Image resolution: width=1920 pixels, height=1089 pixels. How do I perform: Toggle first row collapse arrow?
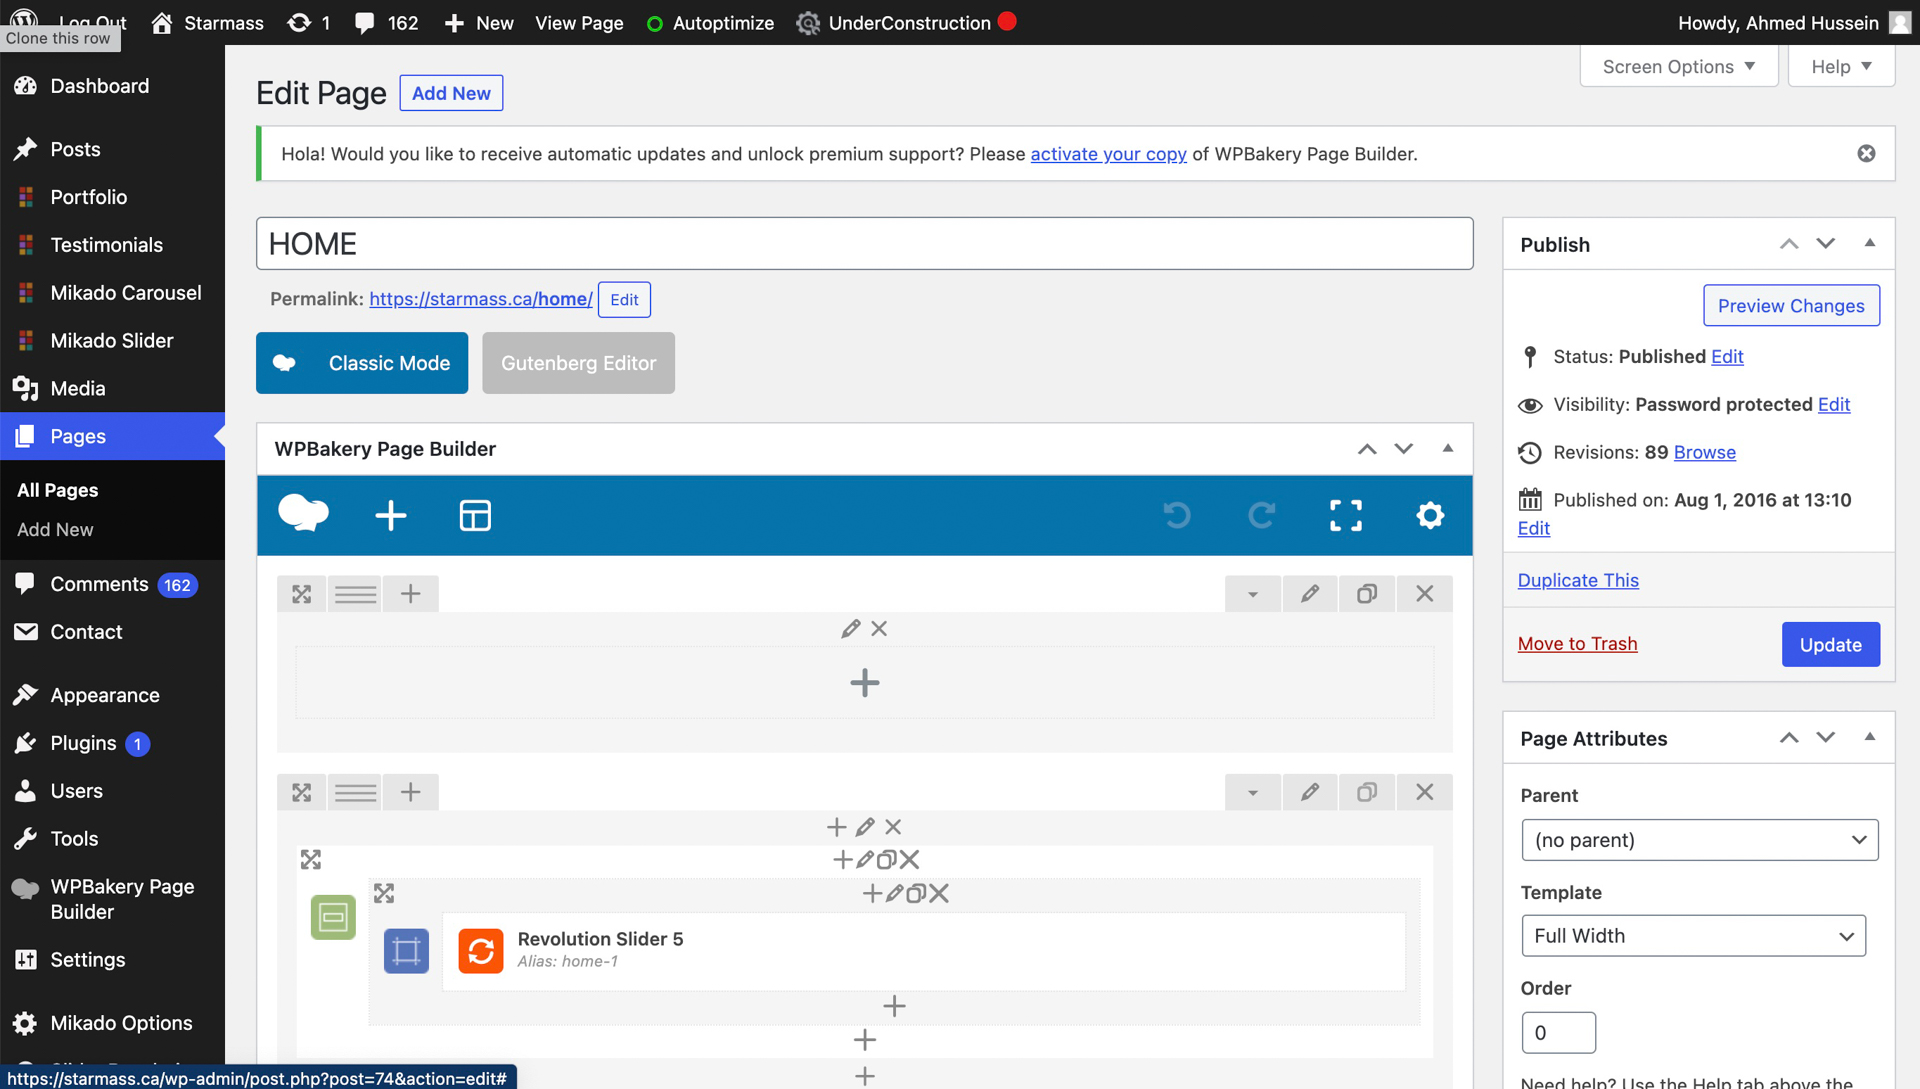(x=1252, y=594)
